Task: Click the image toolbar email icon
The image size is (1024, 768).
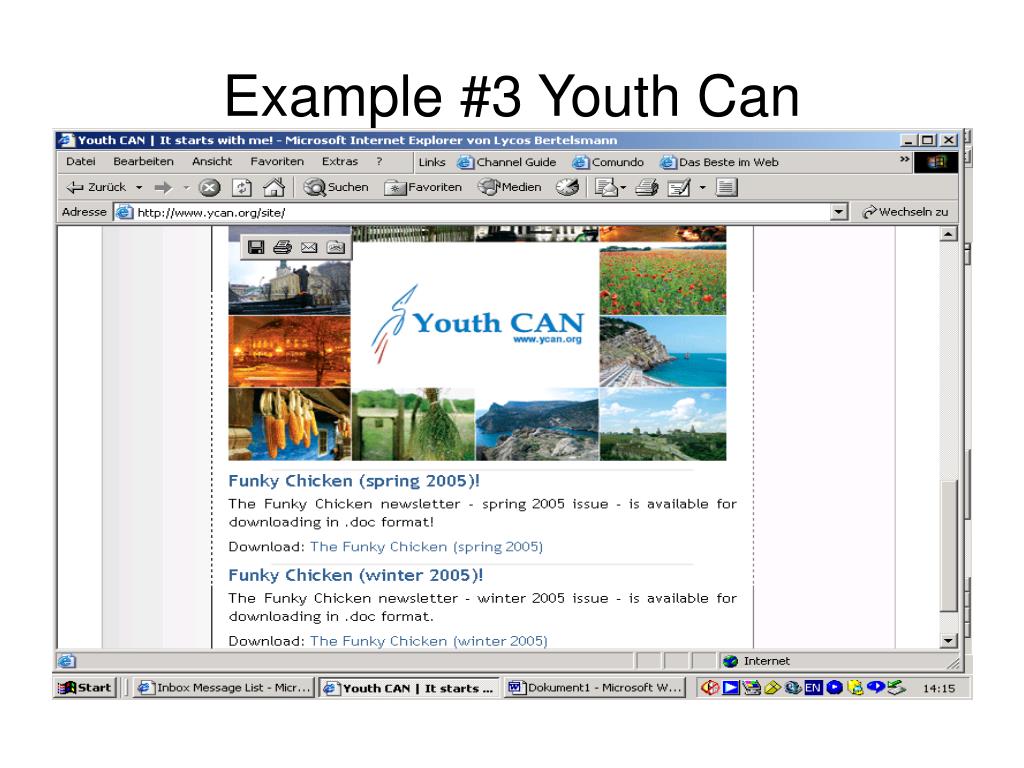Action: coord(309,247)
